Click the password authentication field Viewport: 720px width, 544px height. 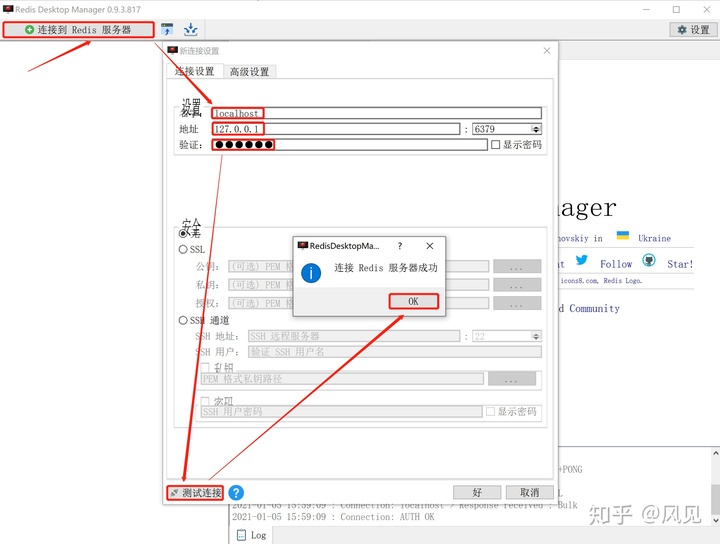point(349,145)
